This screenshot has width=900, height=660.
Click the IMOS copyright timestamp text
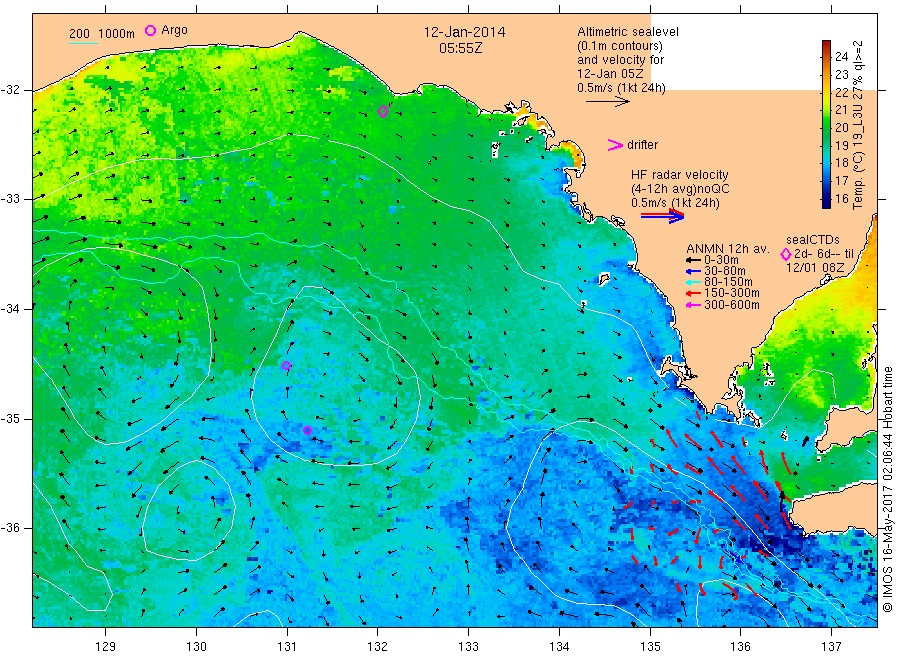pos(888,489)
